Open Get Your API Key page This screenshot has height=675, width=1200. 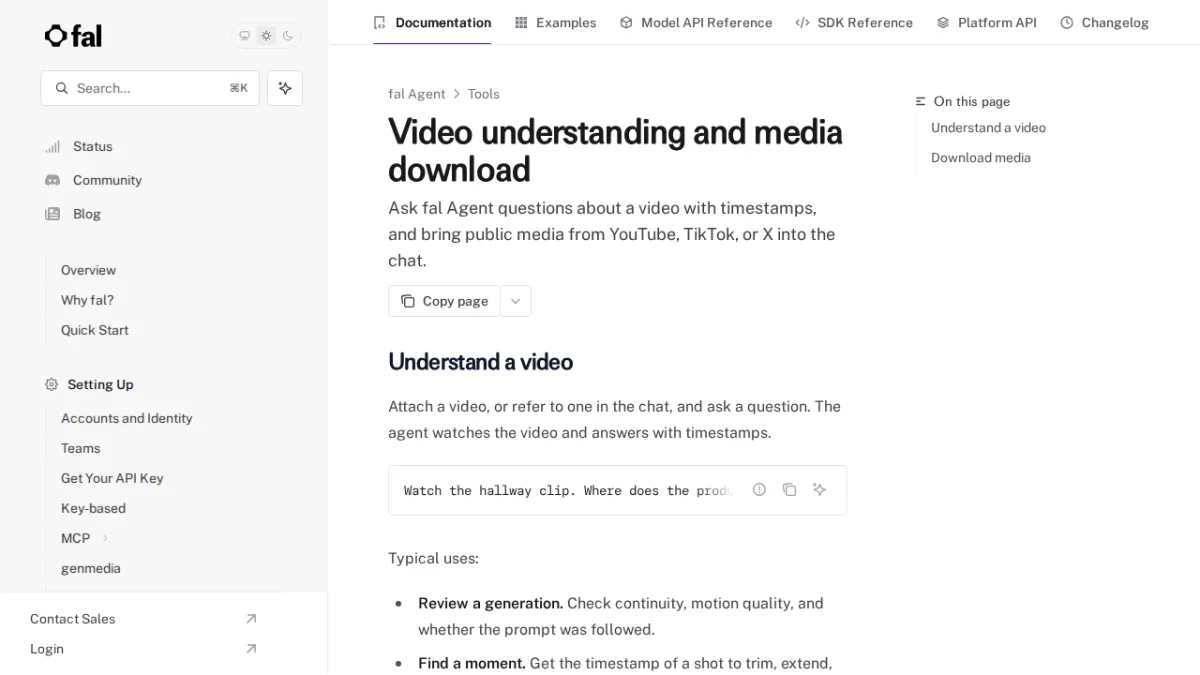tap(112, 478)
